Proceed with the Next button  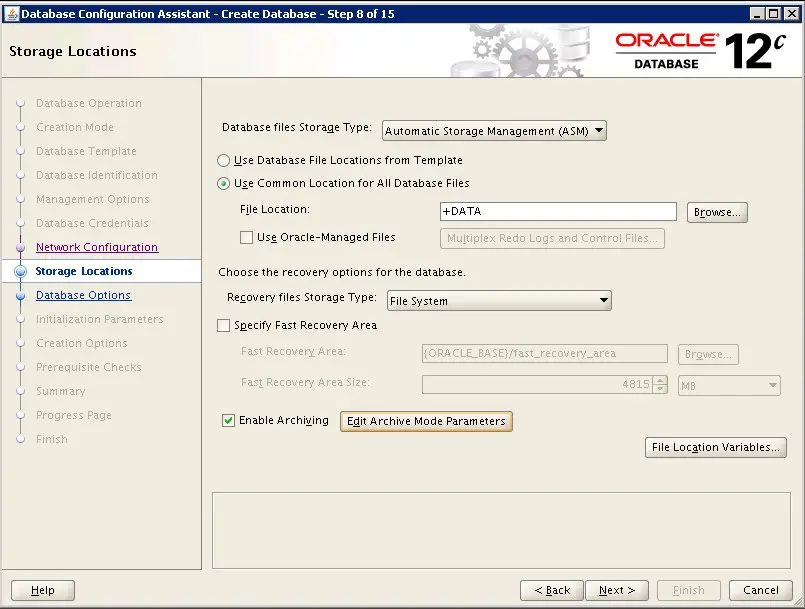coord(617,591)
